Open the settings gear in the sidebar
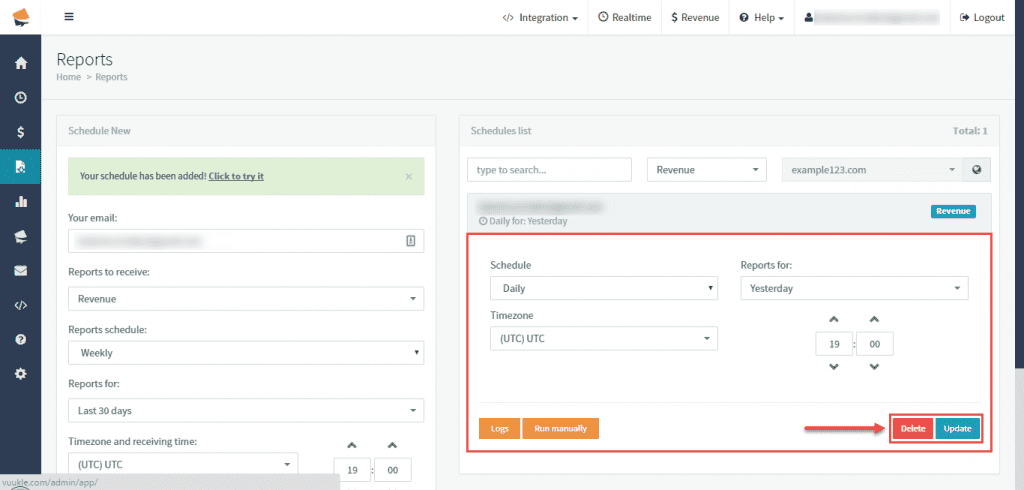1024x490 pixels. (20, 373)
